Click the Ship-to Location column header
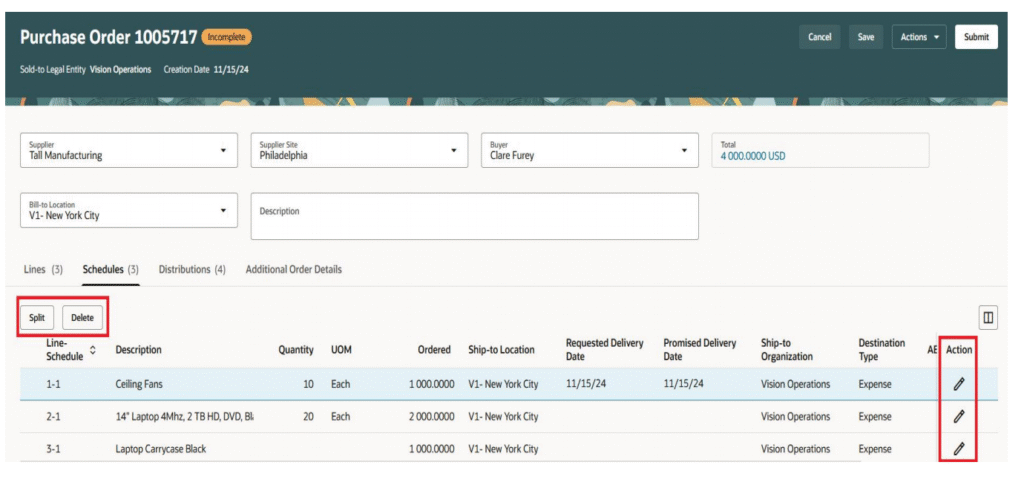 (x=502, y=350)
